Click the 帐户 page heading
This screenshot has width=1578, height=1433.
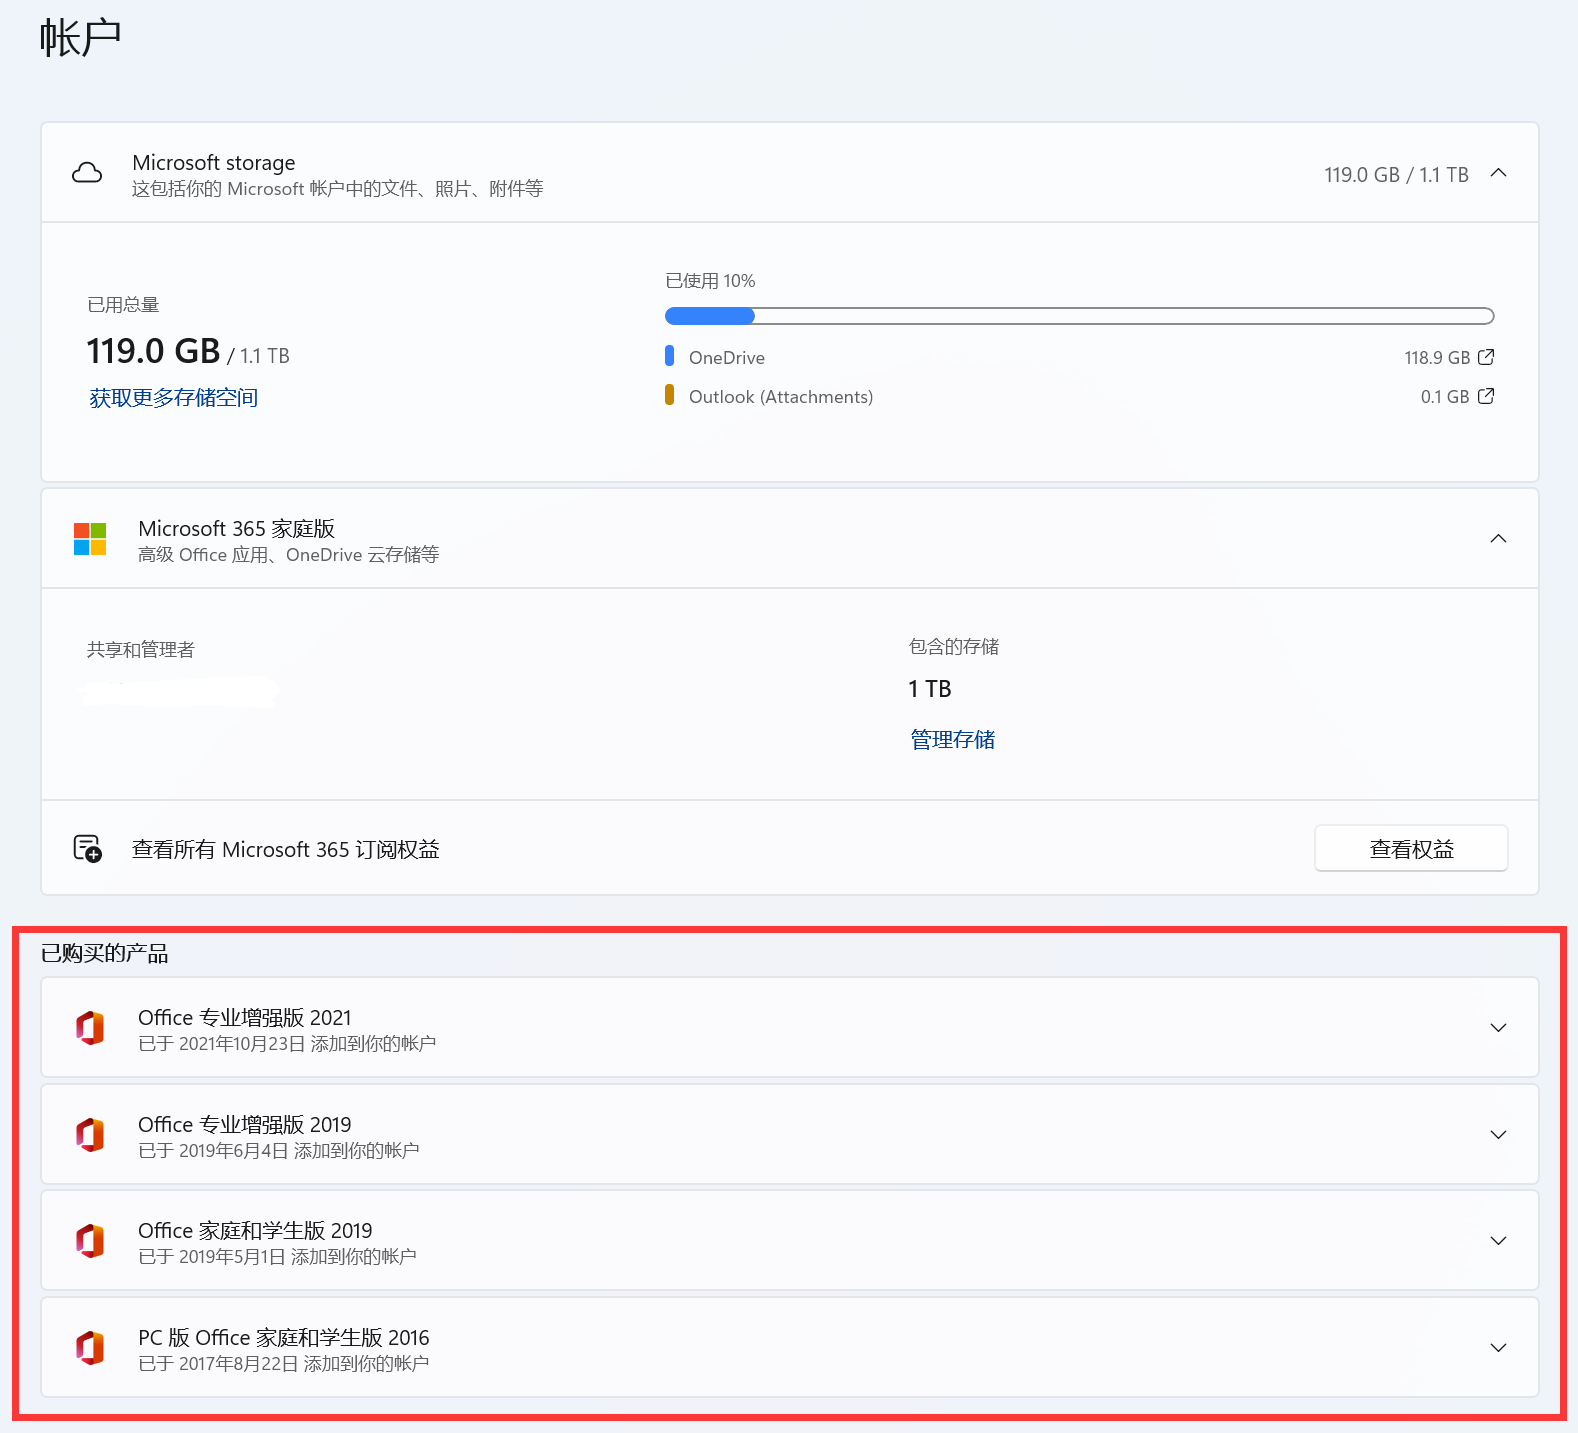pos(81,38)
